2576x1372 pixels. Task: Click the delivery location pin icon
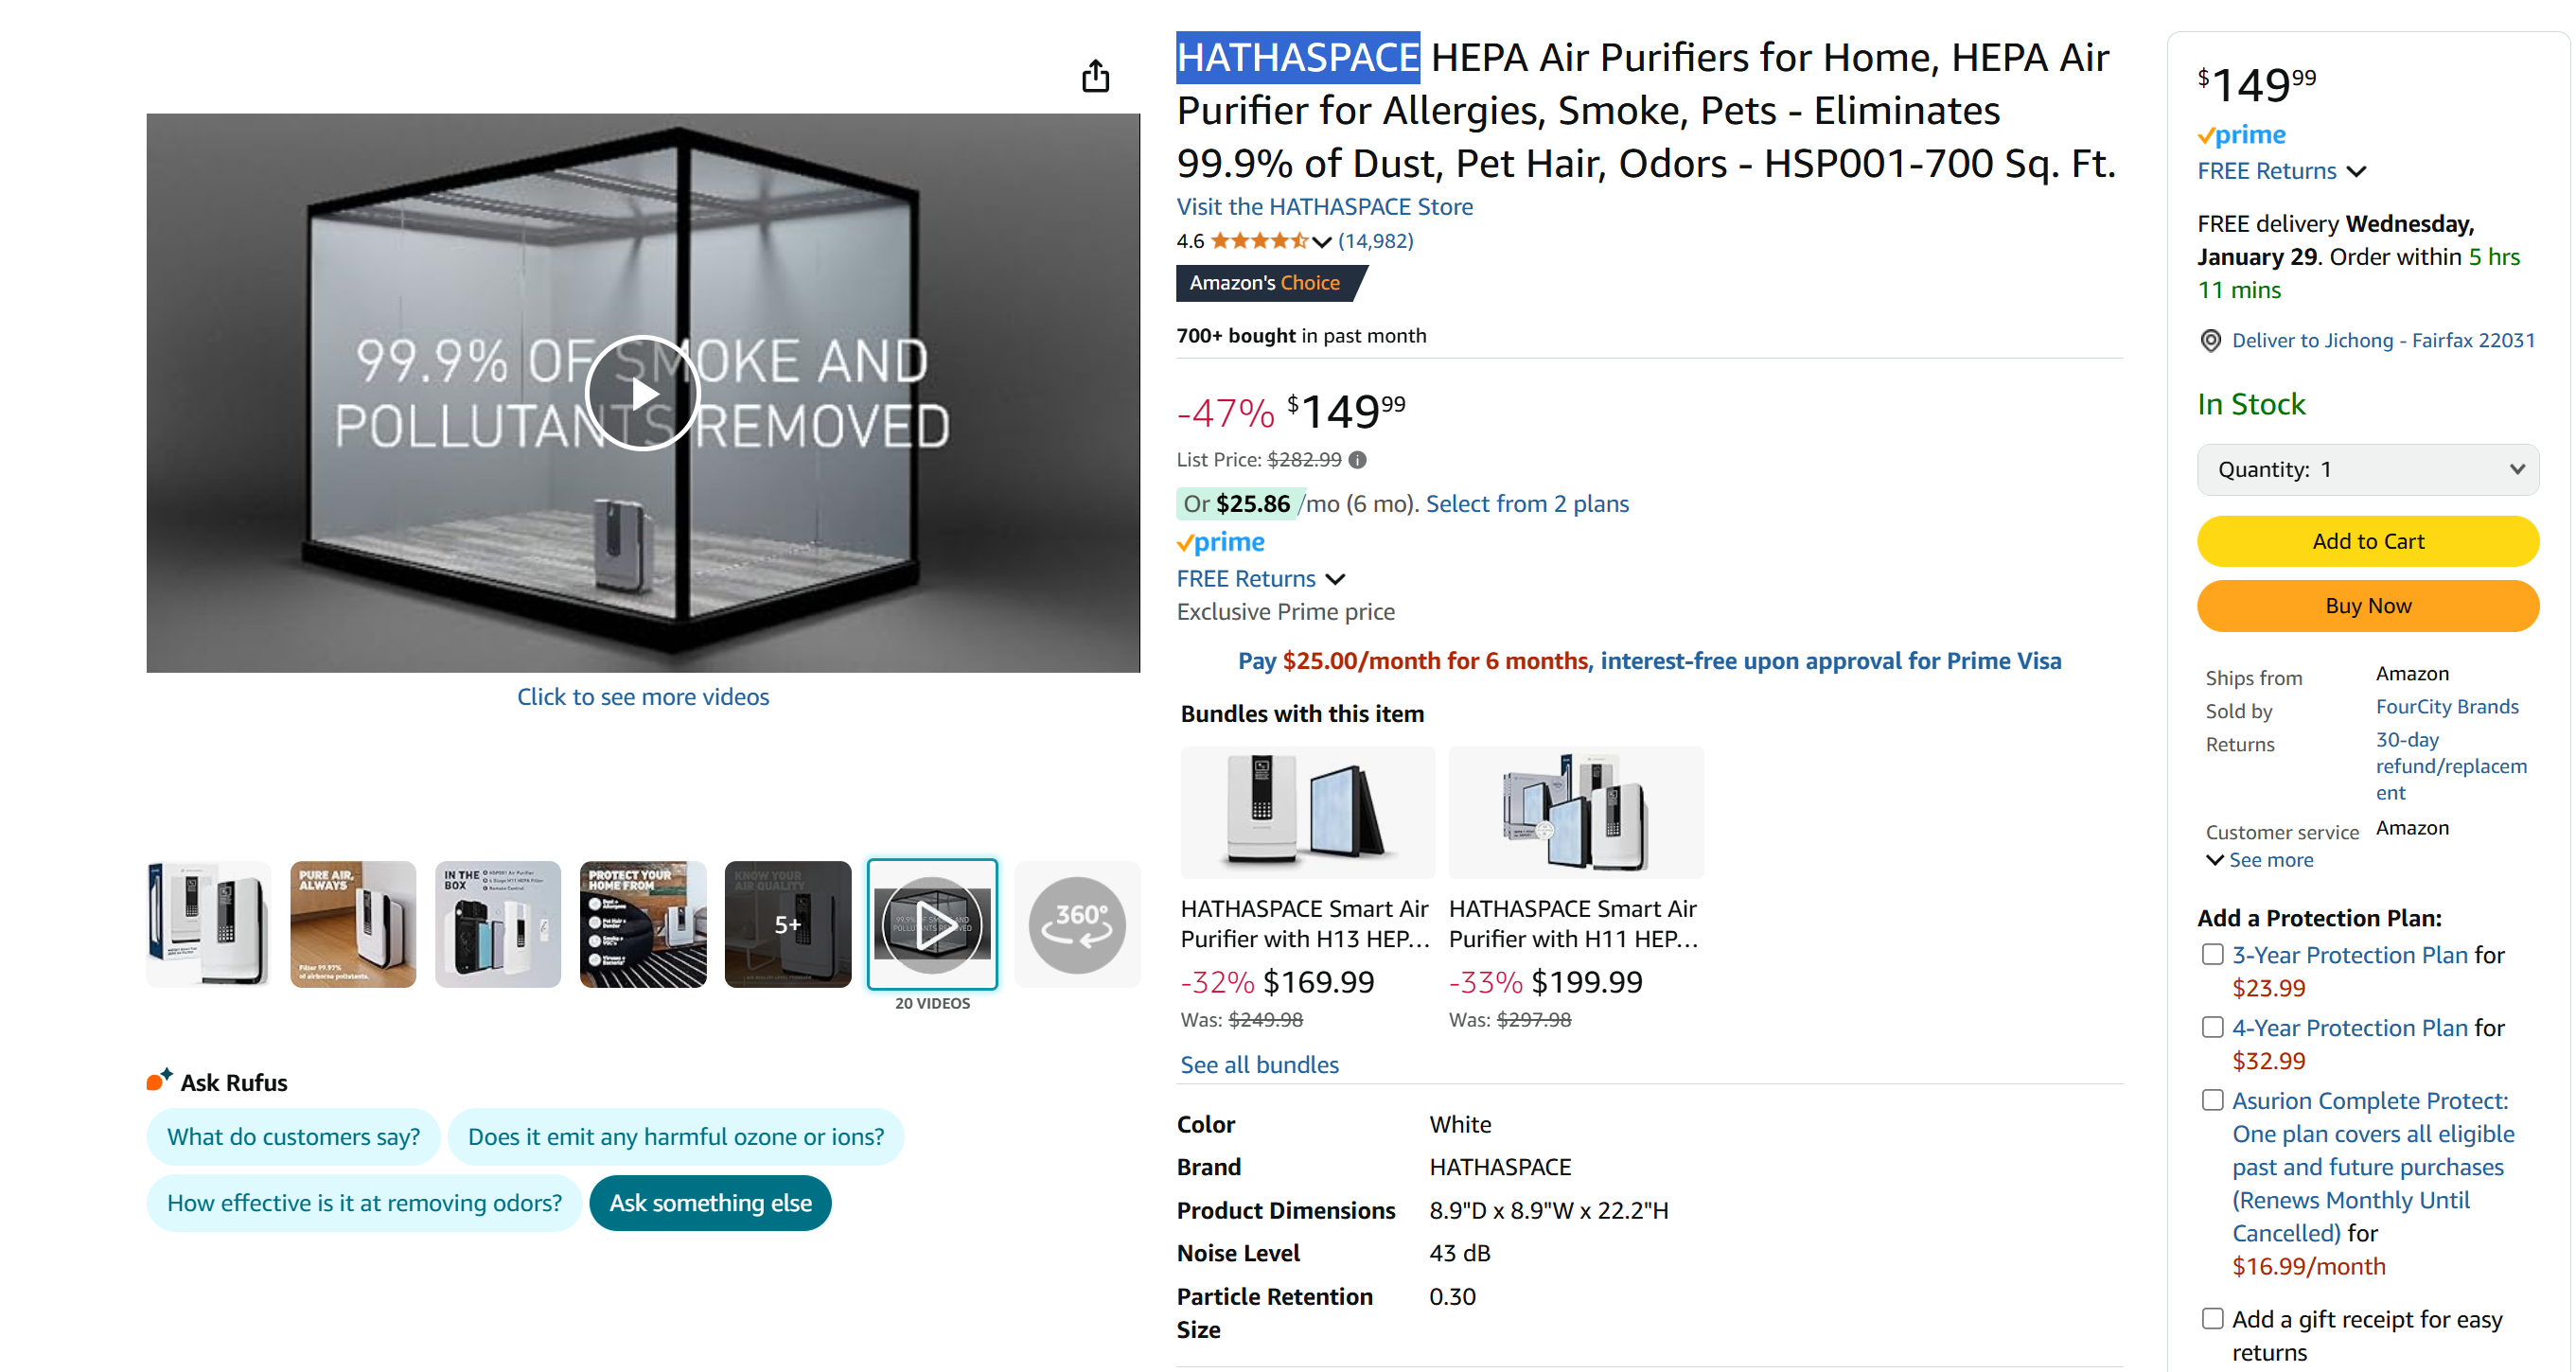pyautogui.click(x=2210, y=341)
